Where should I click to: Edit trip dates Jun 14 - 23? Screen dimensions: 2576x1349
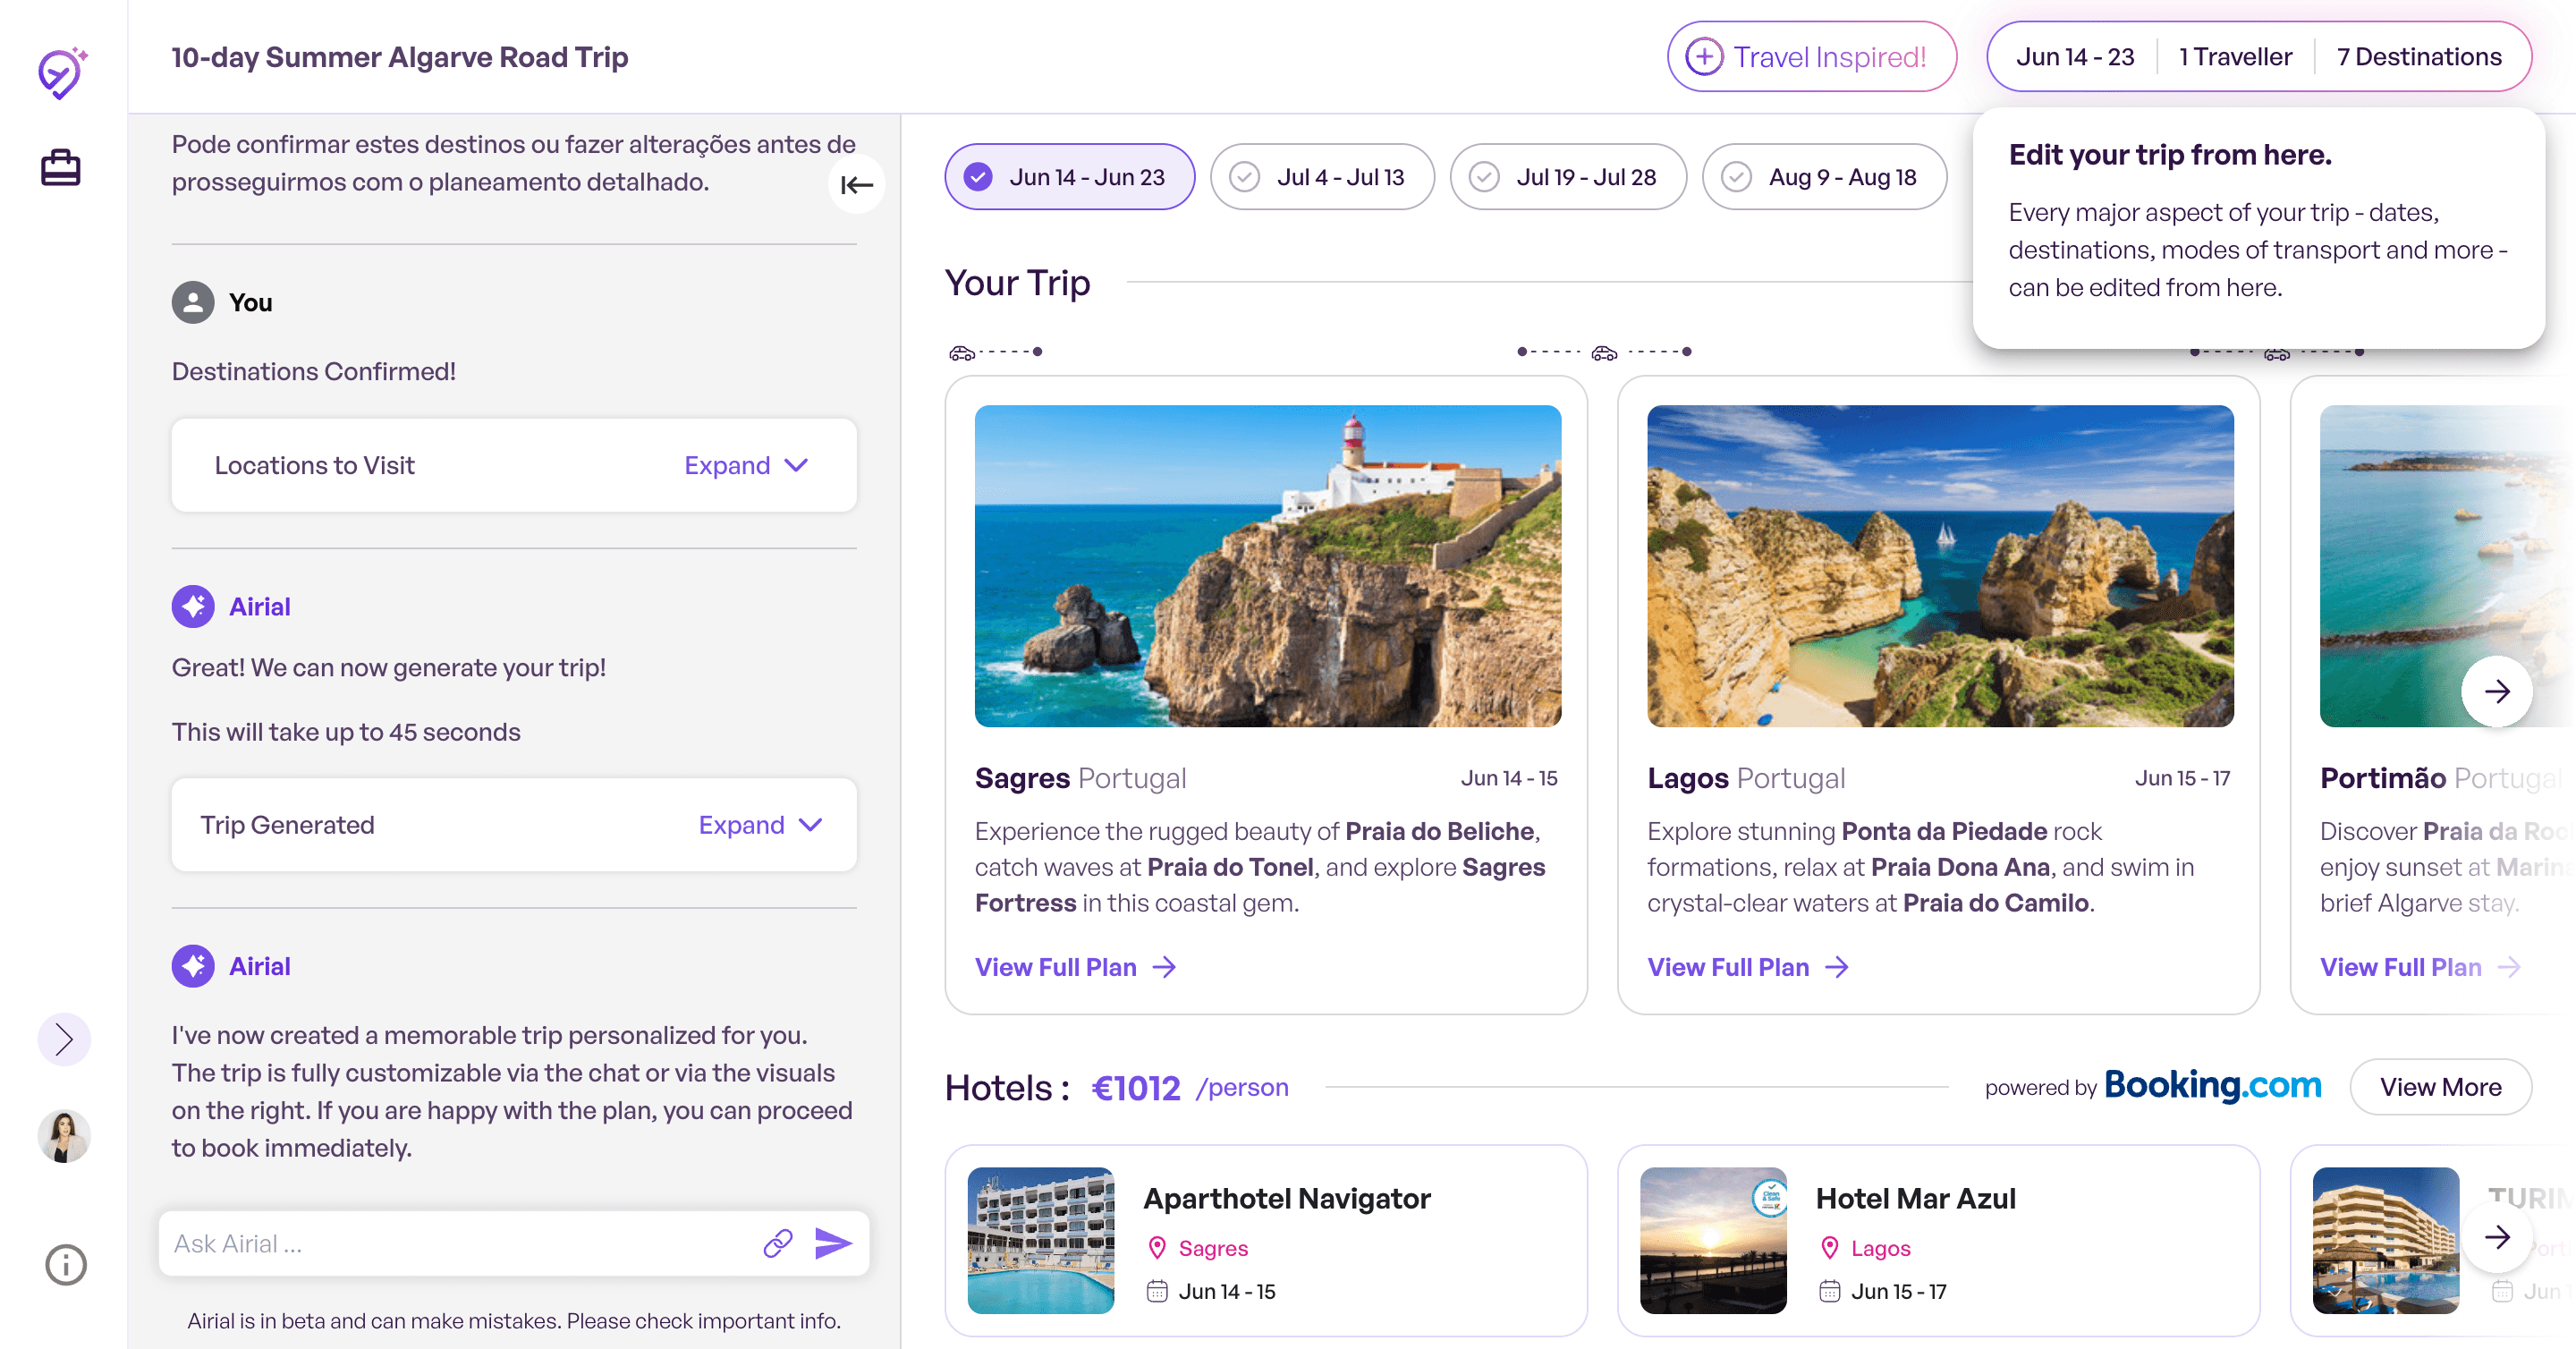coord(2074,57)
